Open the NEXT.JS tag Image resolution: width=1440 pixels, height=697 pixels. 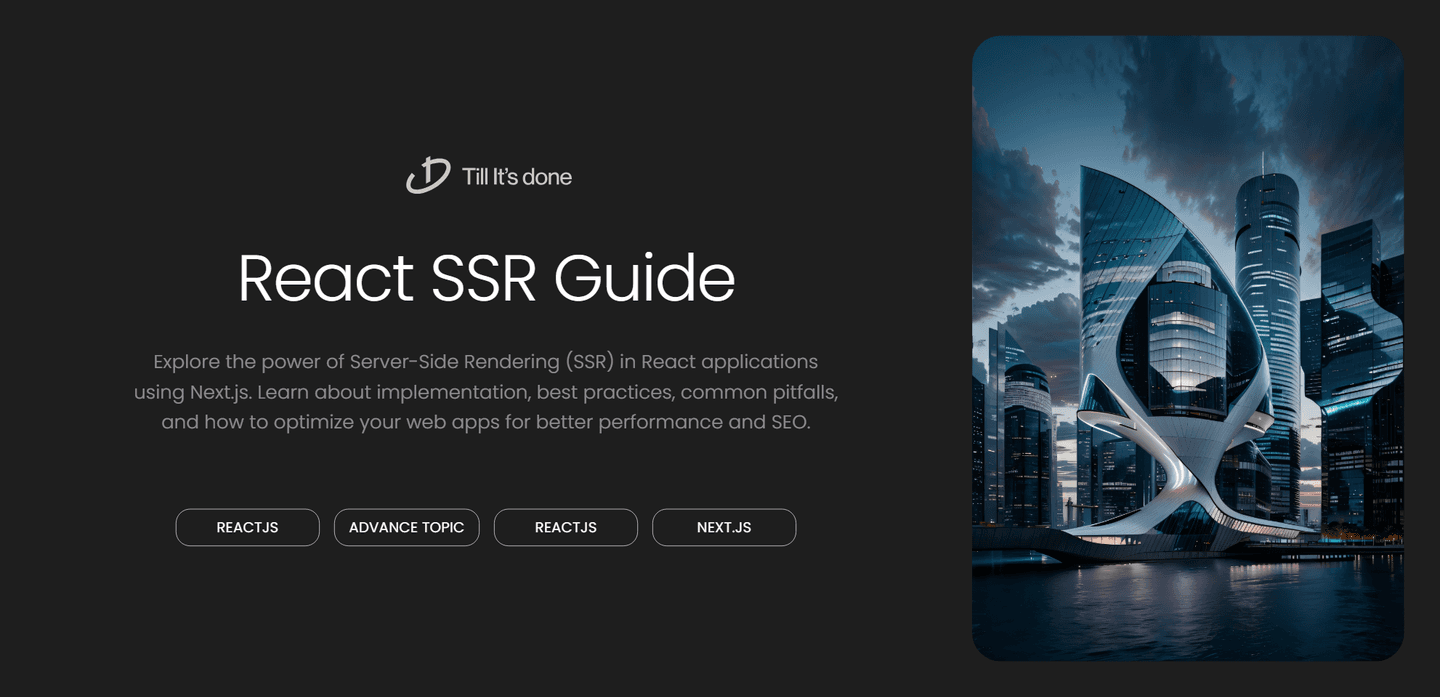click(723, 527)
